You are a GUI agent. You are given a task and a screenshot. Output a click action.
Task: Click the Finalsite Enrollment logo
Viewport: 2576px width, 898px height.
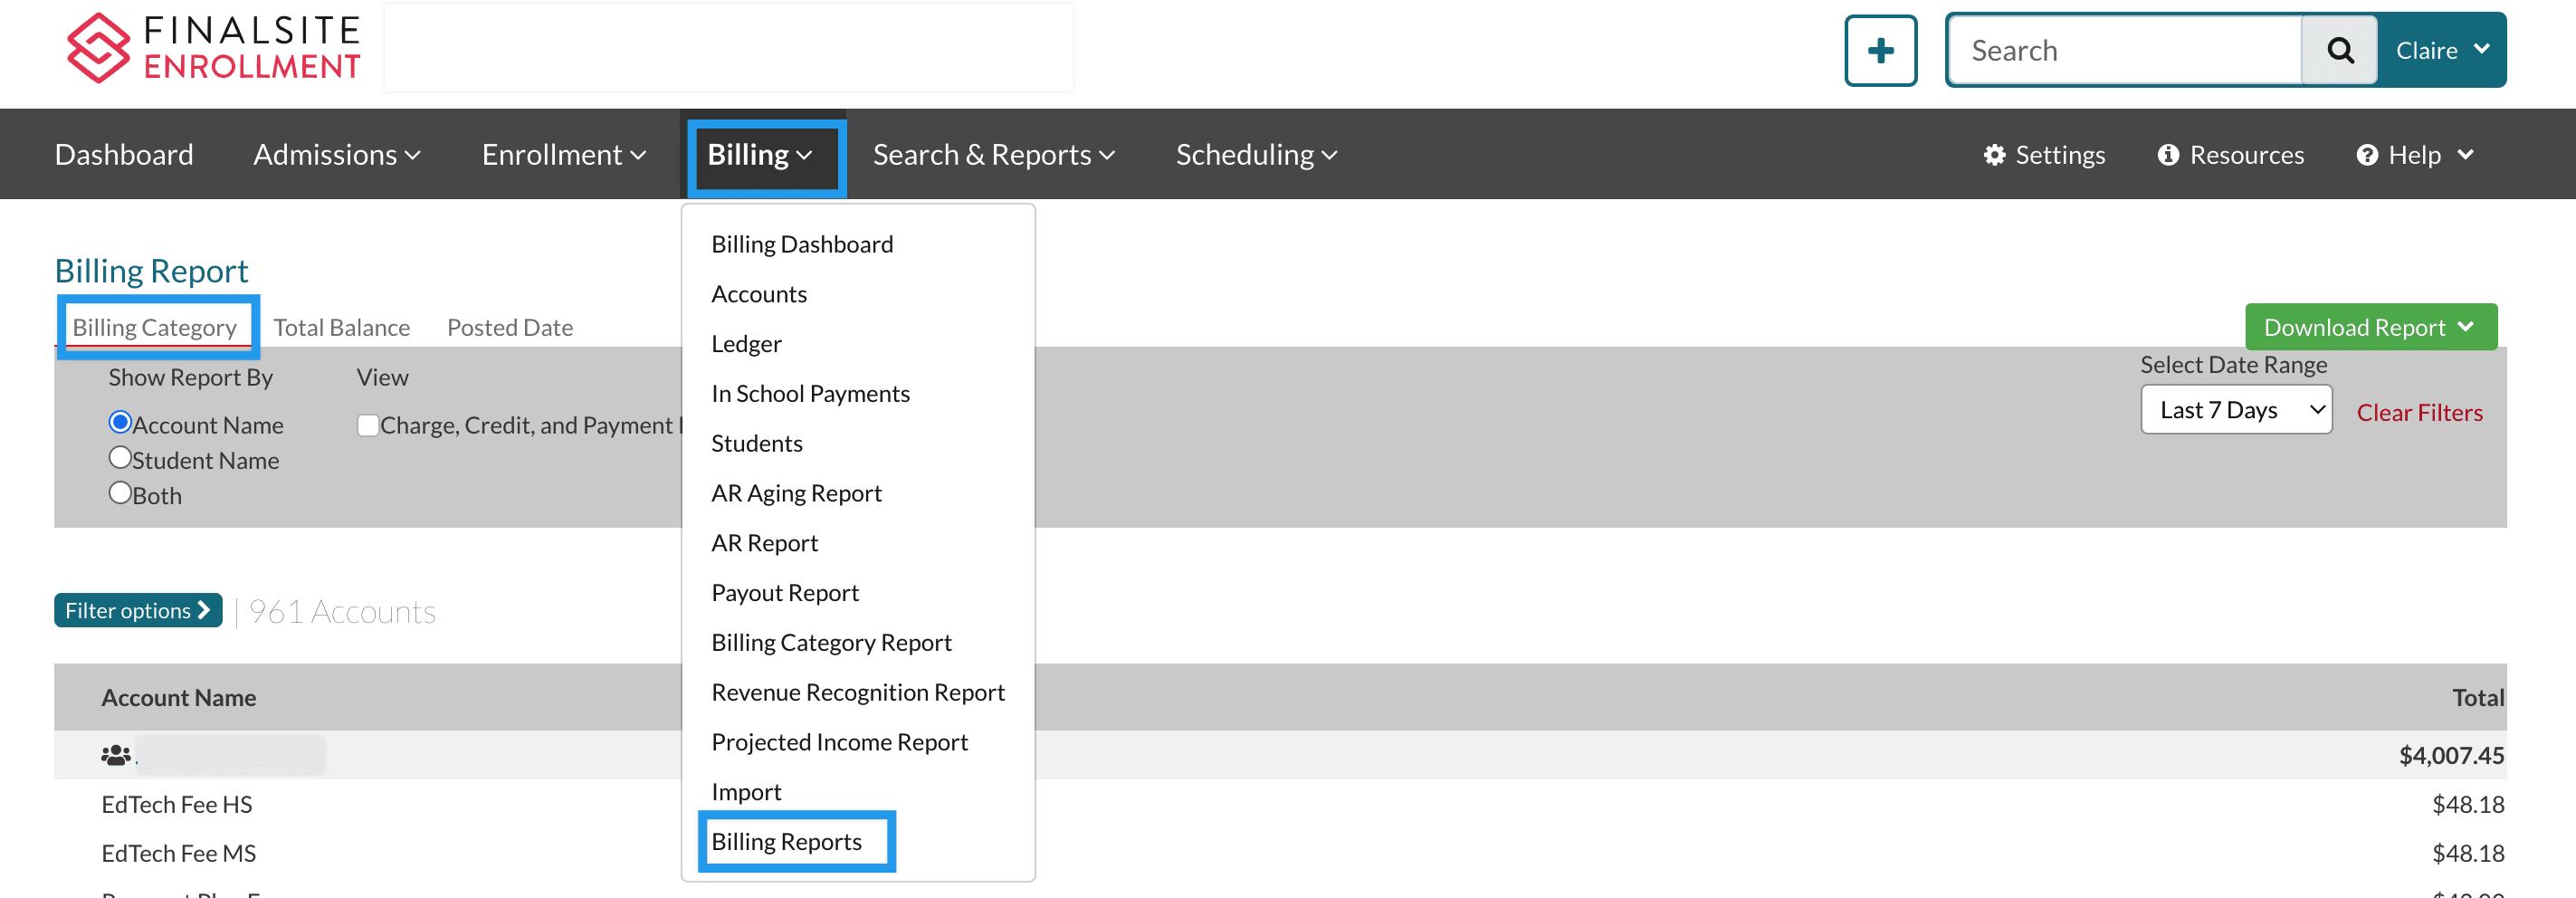click(213, 48)
